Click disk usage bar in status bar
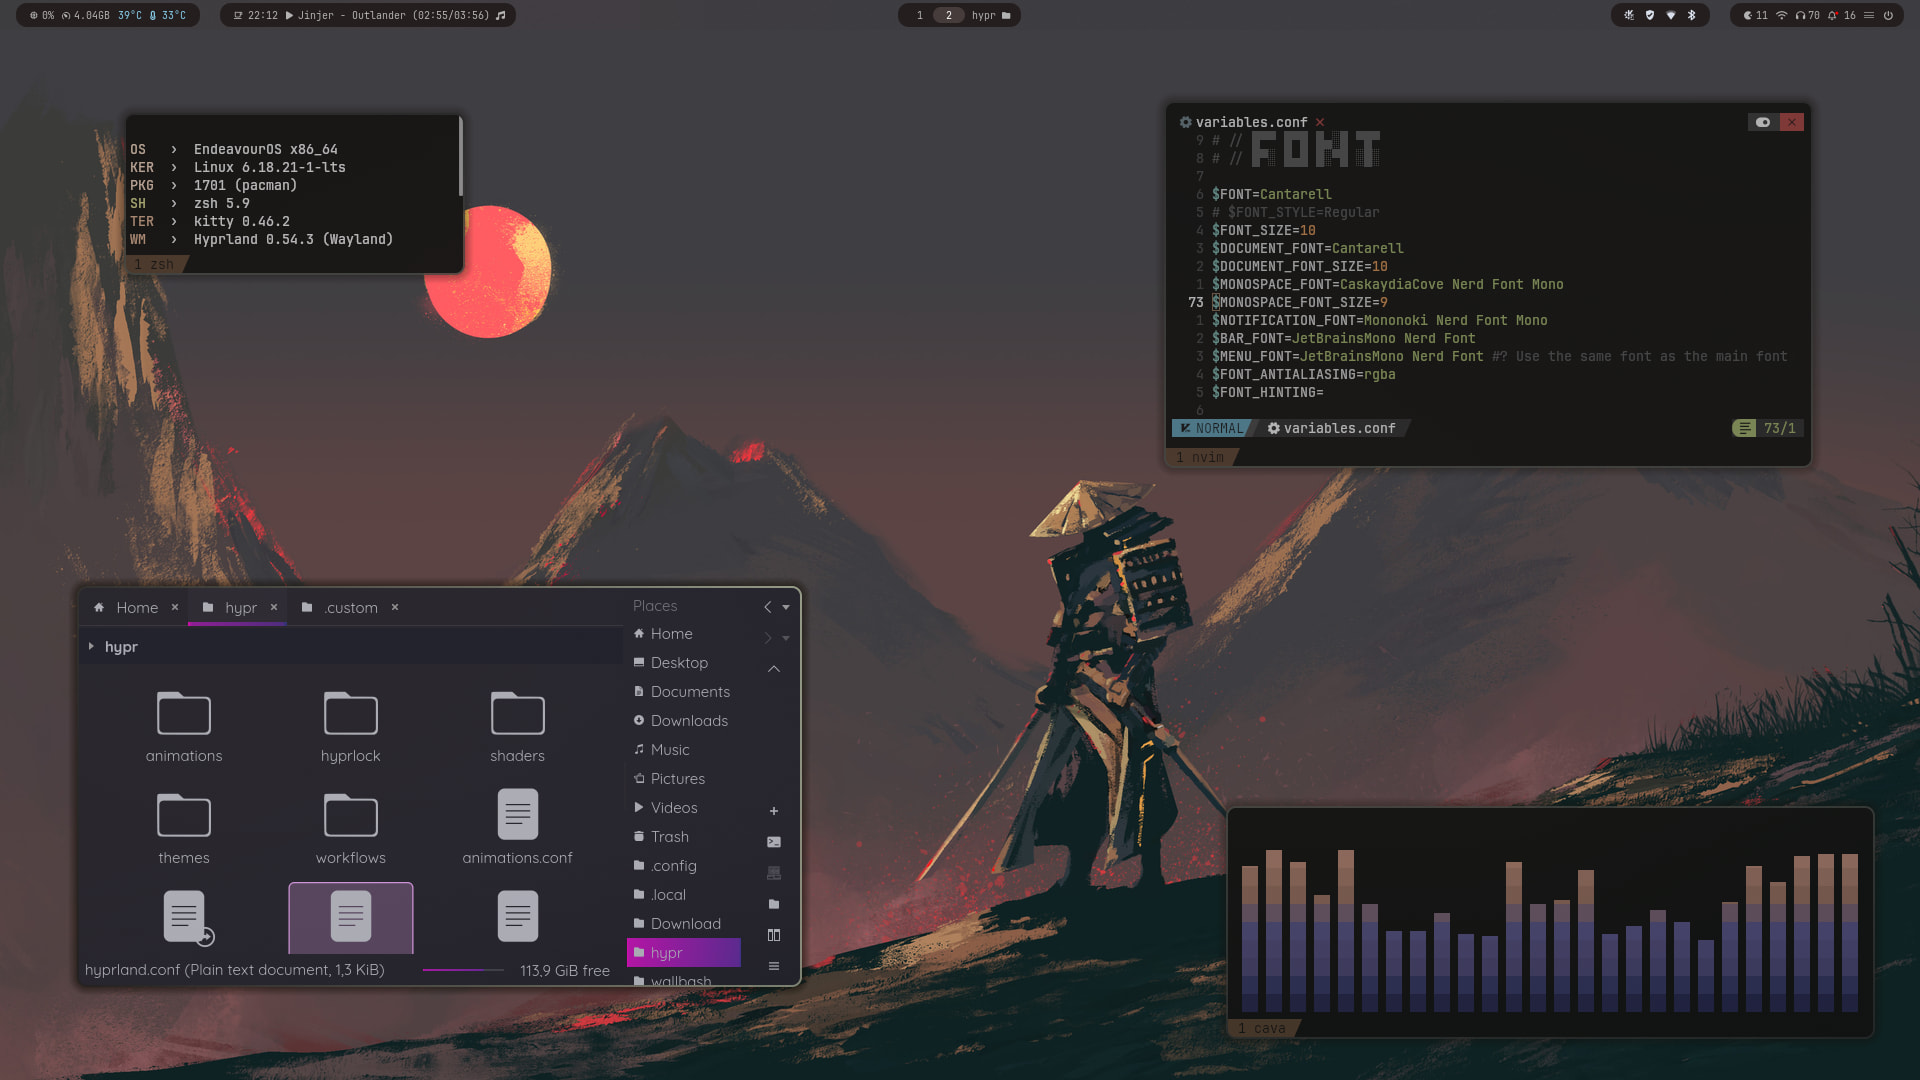 point(463,970)
